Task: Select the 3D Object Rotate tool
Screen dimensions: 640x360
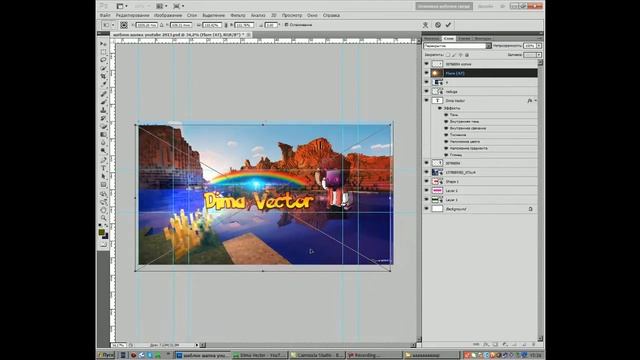Action: 103,194
